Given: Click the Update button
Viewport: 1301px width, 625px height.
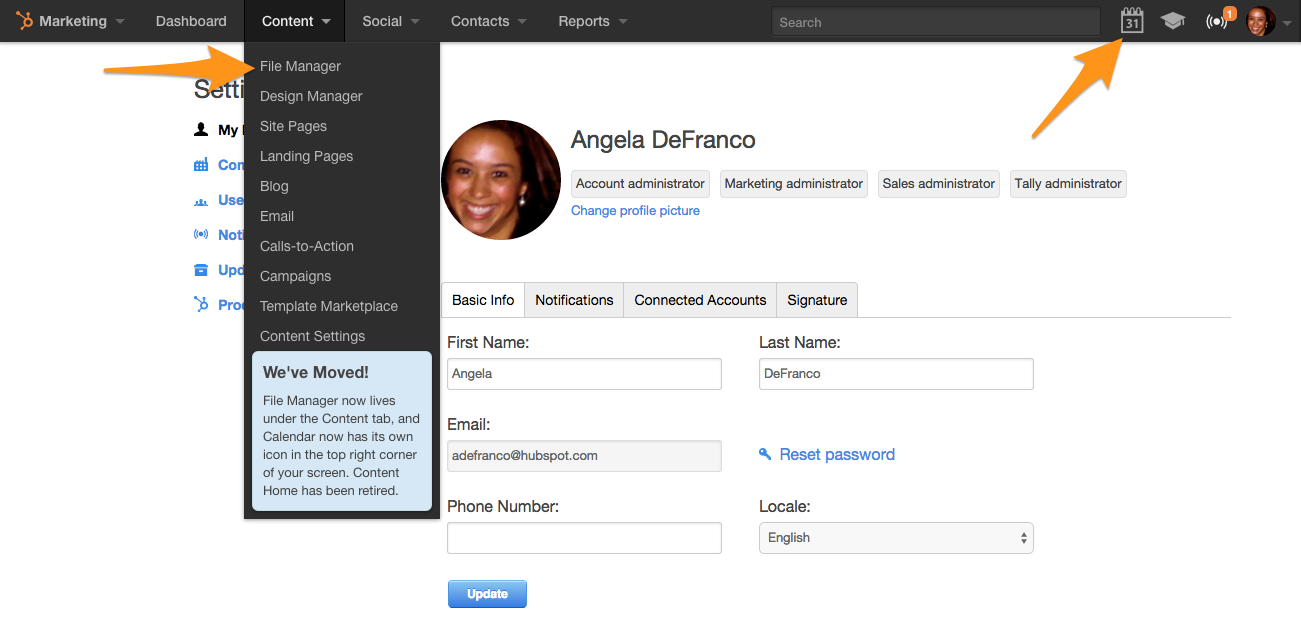Looking at the screenshot, I should click(487, 594).
